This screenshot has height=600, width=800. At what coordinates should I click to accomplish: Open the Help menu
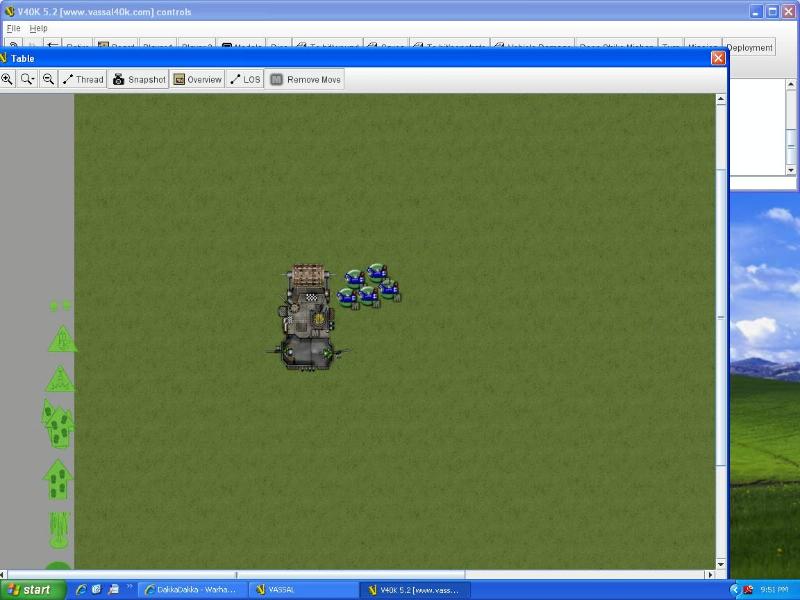coord(38,28)
